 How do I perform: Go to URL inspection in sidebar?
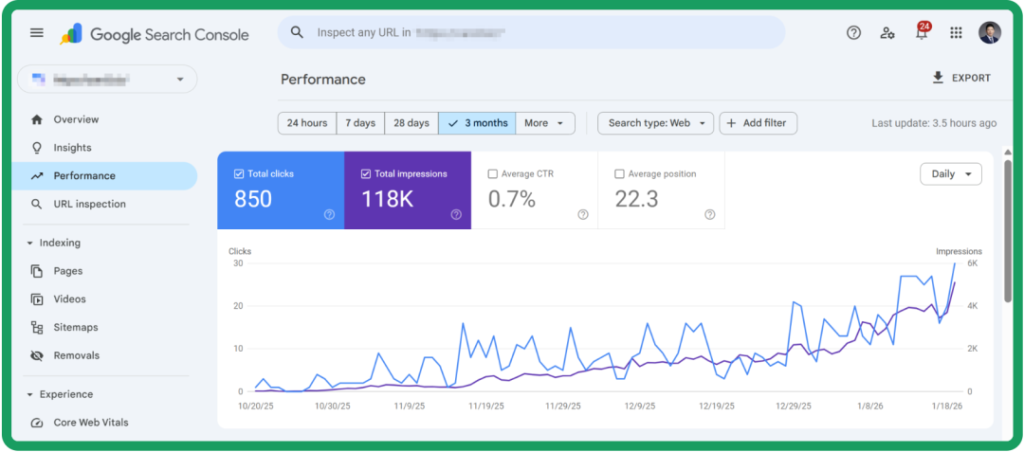(89, 204)
